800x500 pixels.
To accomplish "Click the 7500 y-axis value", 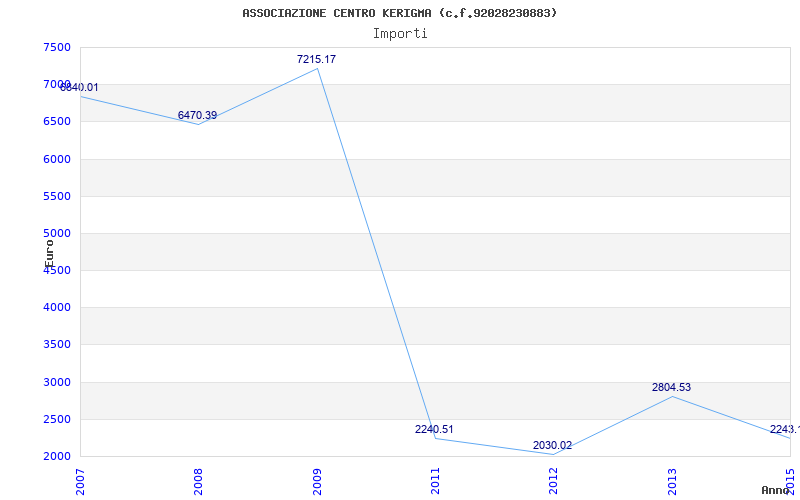I will pyautogui.click(x=57, y=47).
